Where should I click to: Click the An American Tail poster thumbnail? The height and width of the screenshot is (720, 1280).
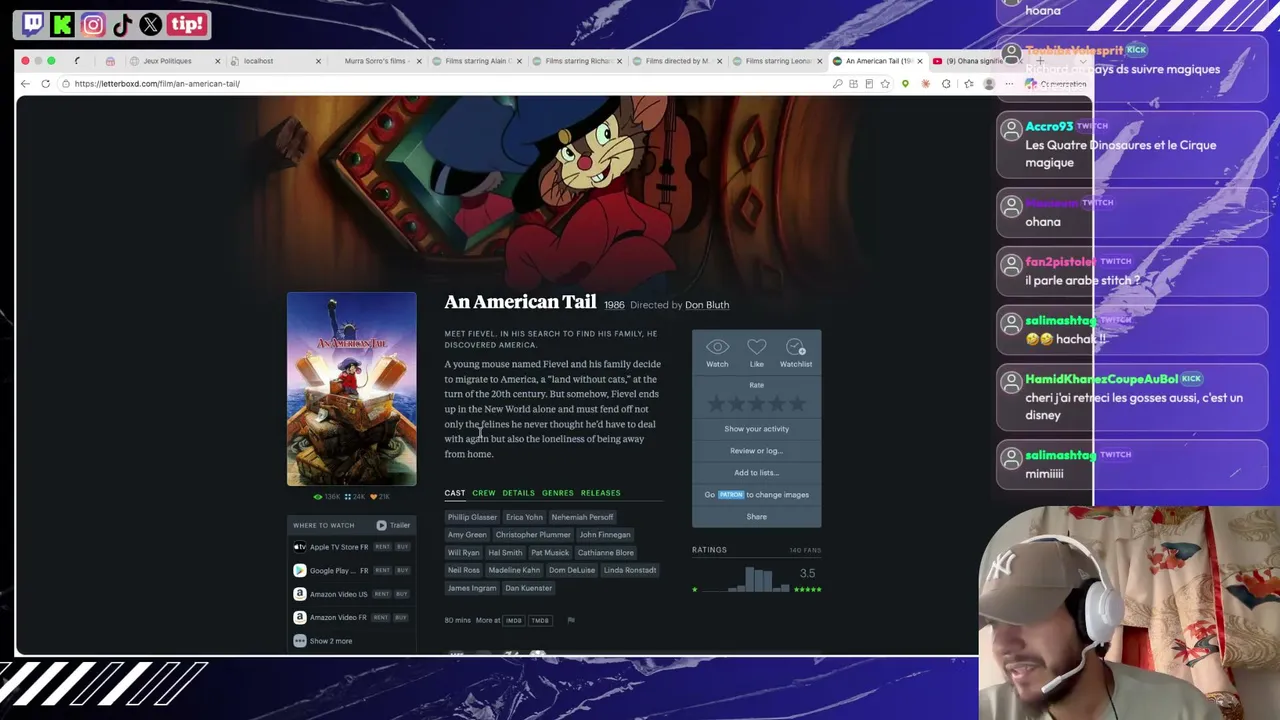coord(352,389)
